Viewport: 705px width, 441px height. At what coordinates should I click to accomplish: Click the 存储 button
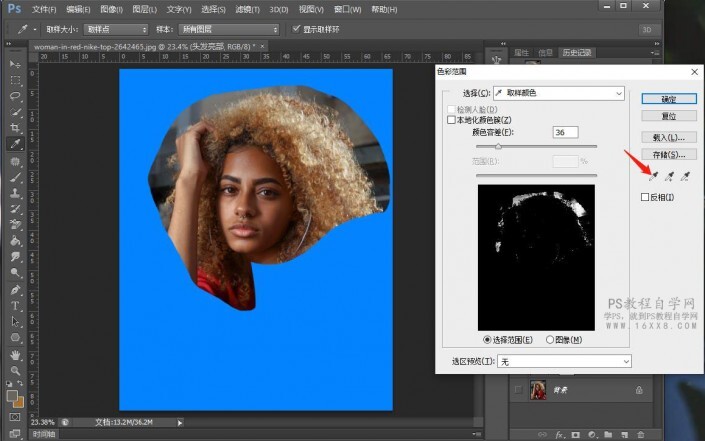tap(668, 155)
